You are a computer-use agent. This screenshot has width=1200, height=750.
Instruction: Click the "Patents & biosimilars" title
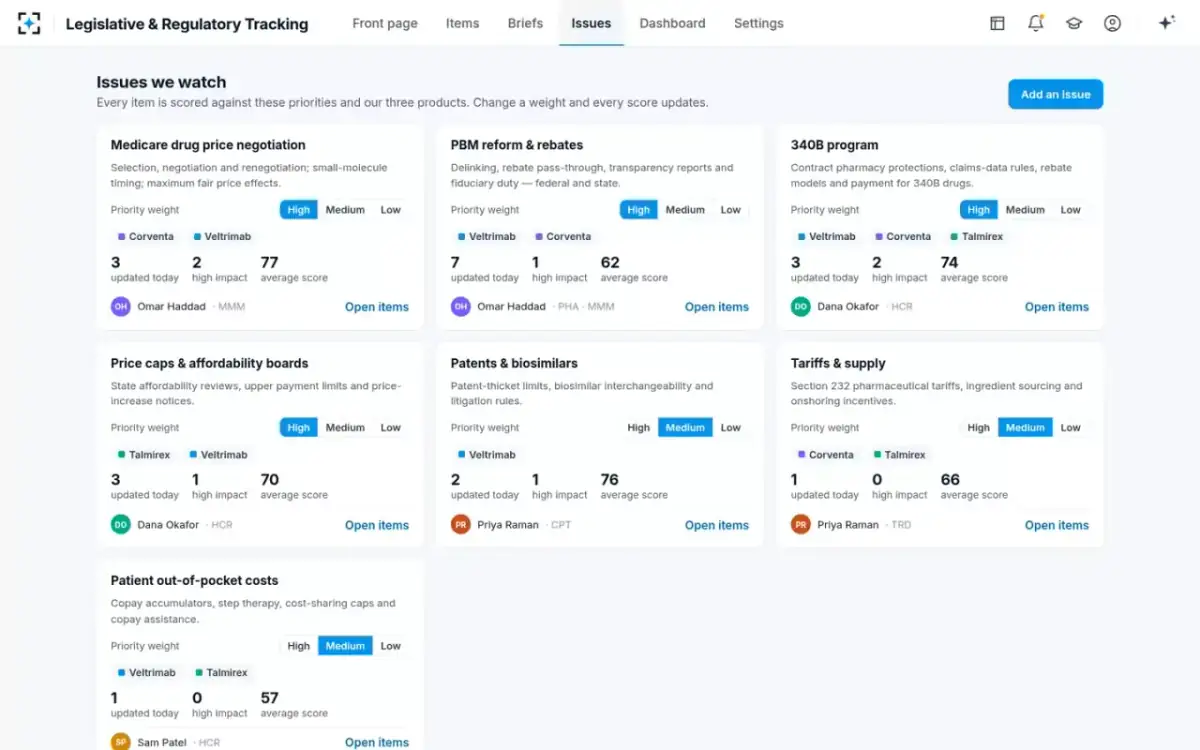tap(514, 363)
